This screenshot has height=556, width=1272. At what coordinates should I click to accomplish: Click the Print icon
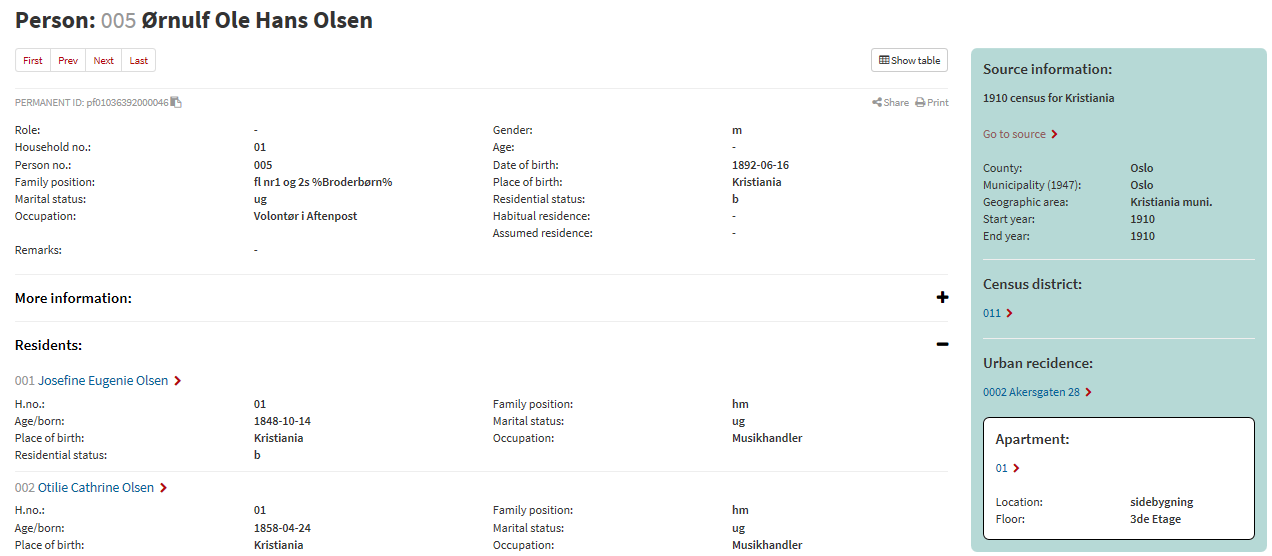(920, 102)
